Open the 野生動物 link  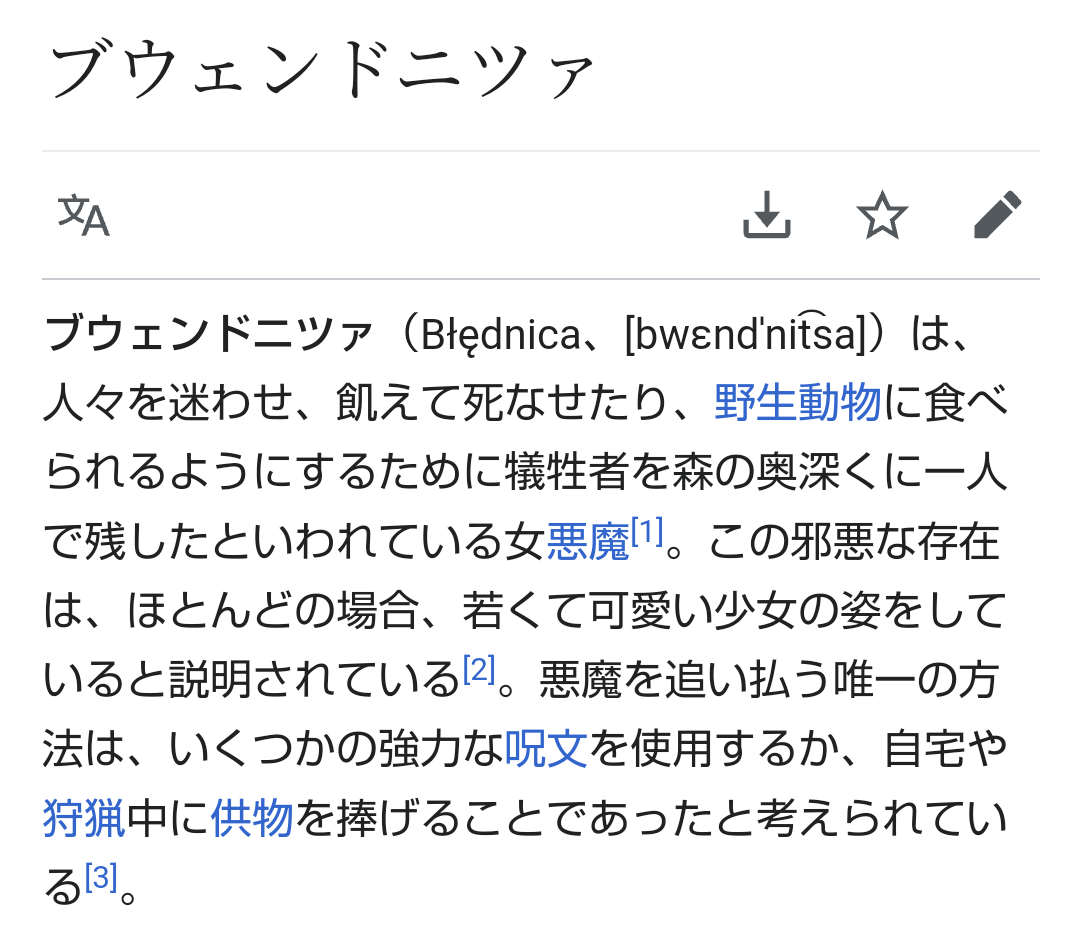(797, 403)
